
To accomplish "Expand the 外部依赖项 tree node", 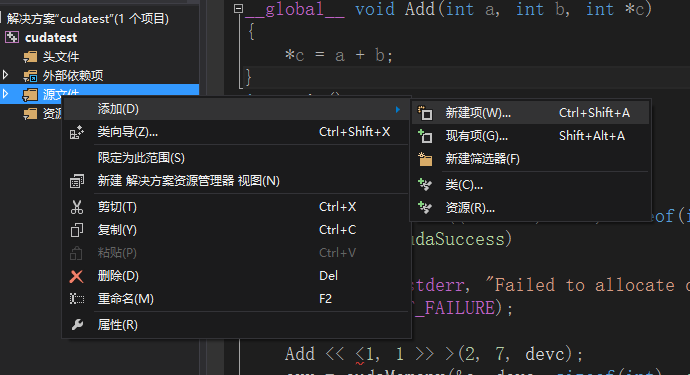I will [x=6, y=75].
